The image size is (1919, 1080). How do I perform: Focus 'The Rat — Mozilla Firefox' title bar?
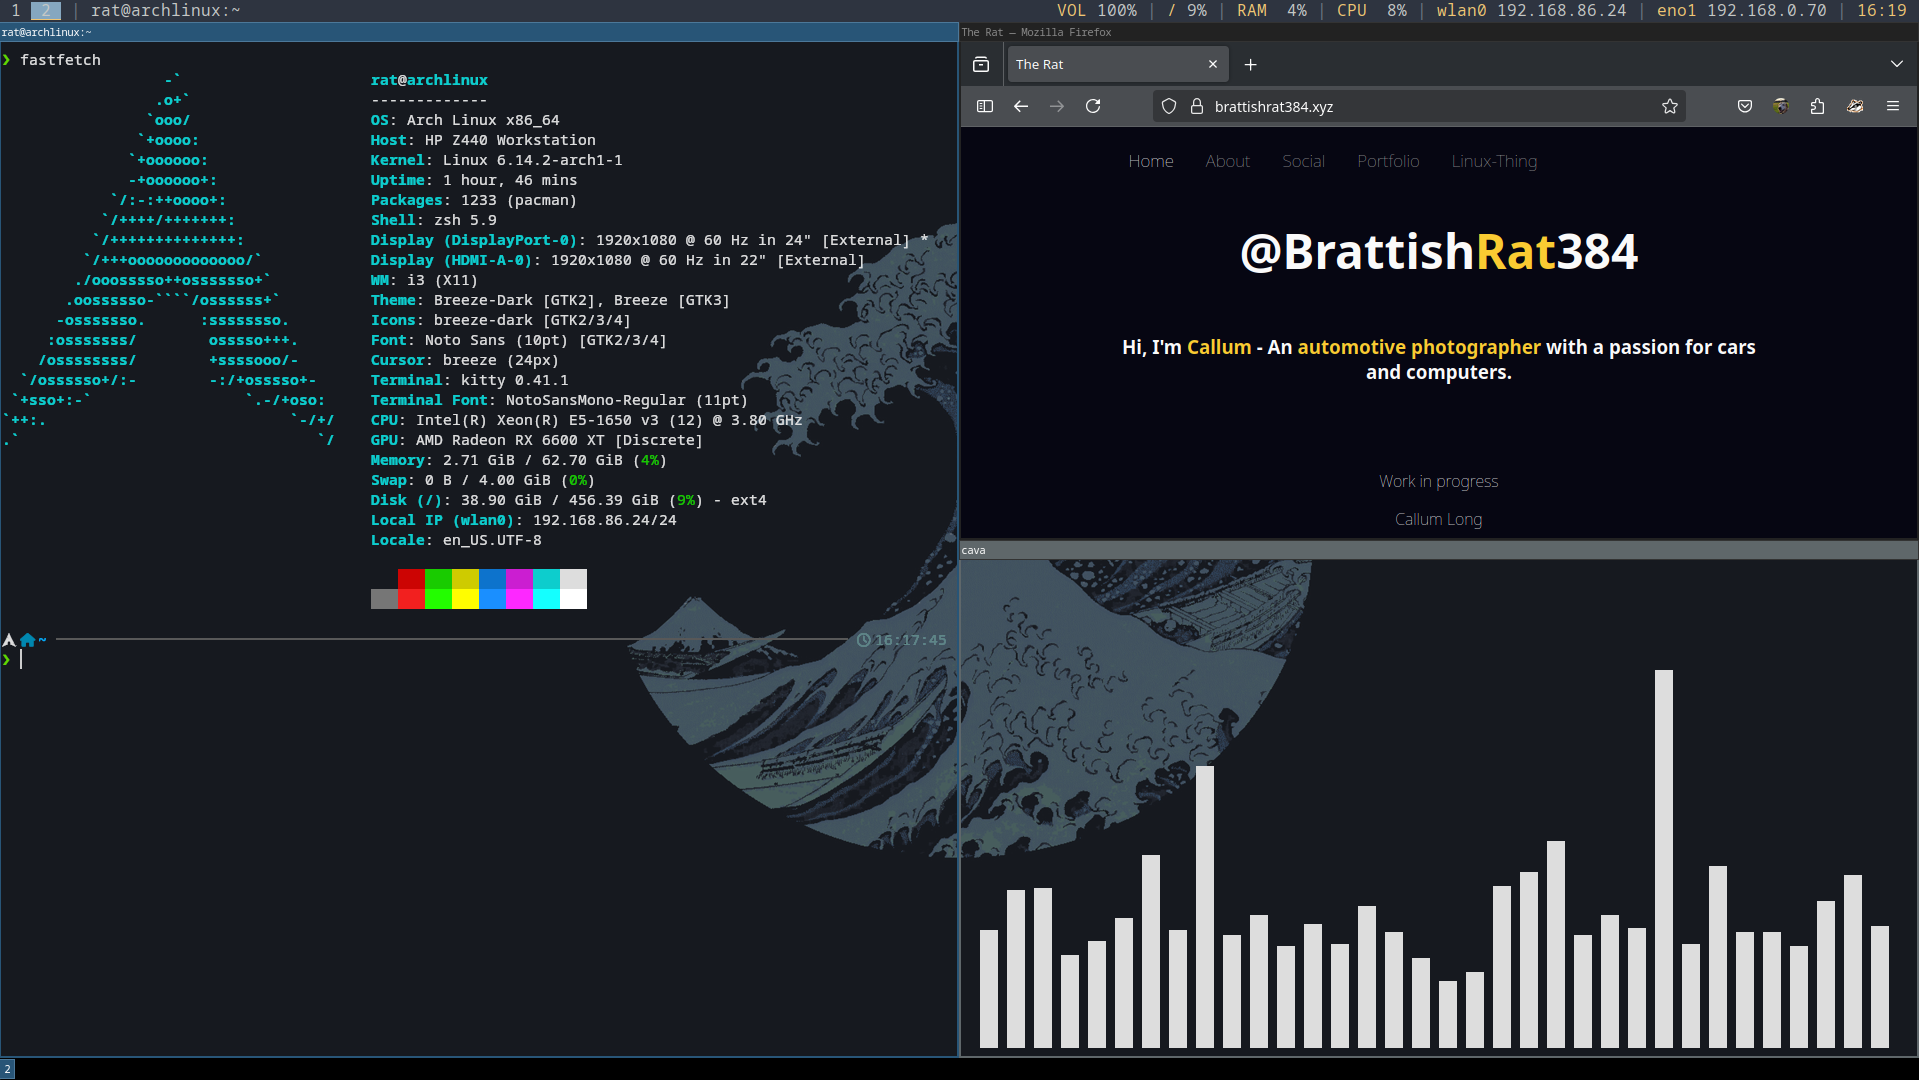pos(1439,32)
